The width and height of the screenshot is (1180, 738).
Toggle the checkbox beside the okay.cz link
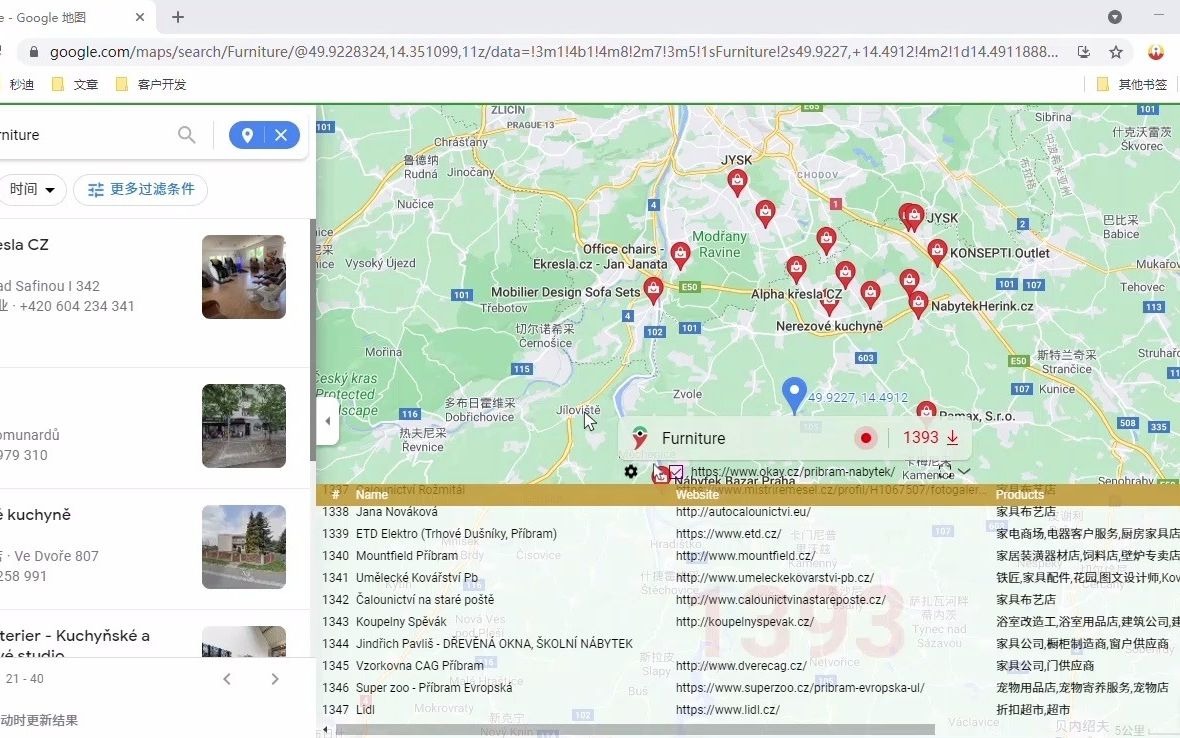click(676, 471)
